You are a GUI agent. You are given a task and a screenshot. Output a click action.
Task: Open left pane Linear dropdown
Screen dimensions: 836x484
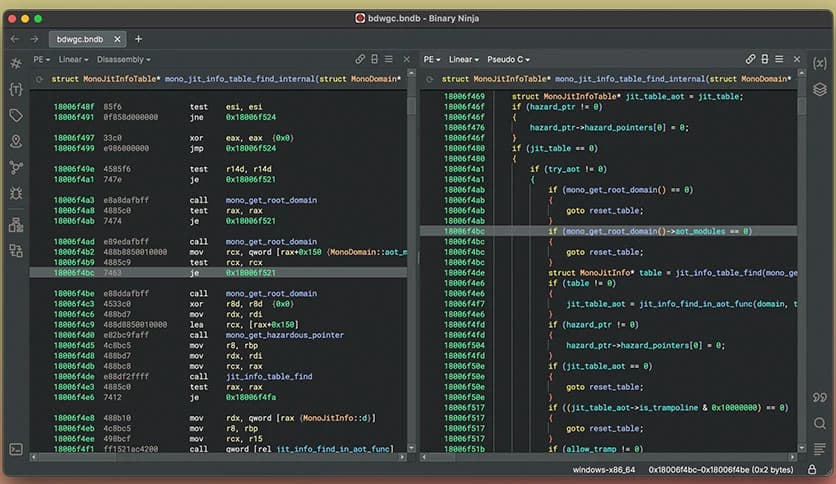[72, 60]
